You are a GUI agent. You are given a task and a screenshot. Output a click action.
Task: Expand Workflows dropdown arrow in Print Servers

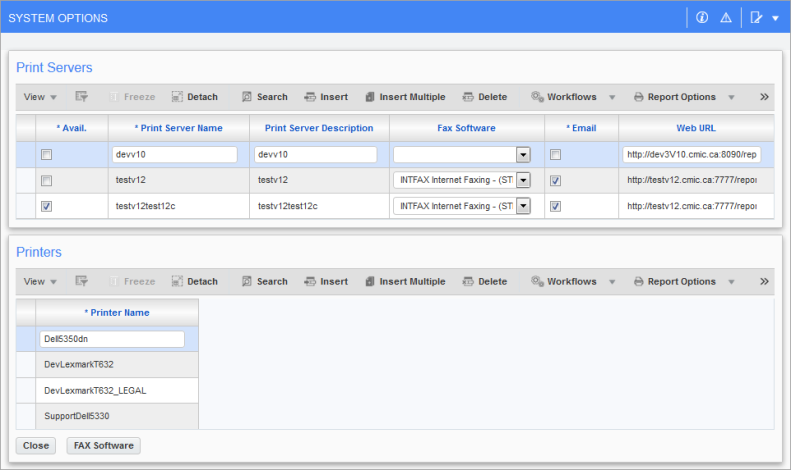point(612,97)
